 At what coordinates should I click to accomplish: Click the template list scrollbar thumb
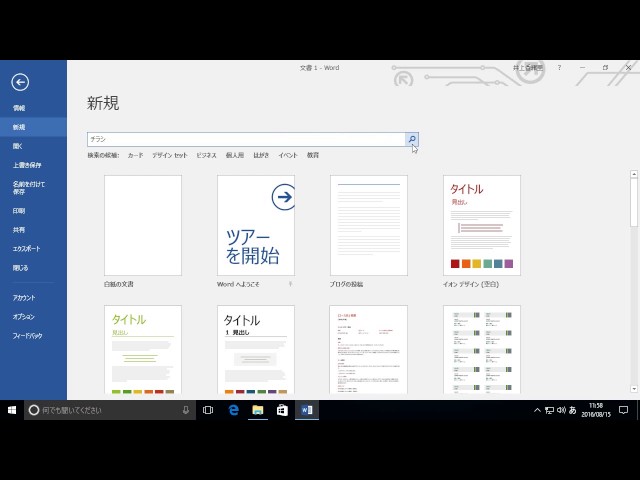[x=634, y=202]
